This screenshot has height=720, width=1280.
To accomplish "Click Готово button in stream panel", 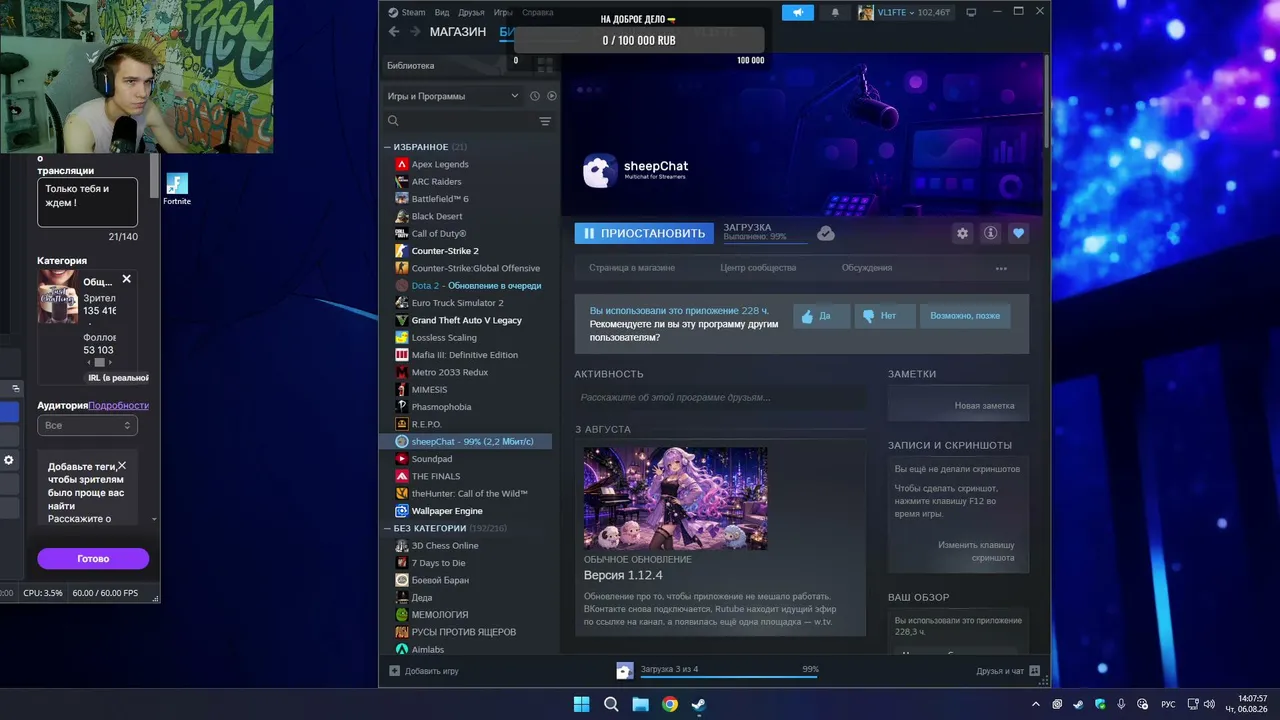I will point(93,559).
